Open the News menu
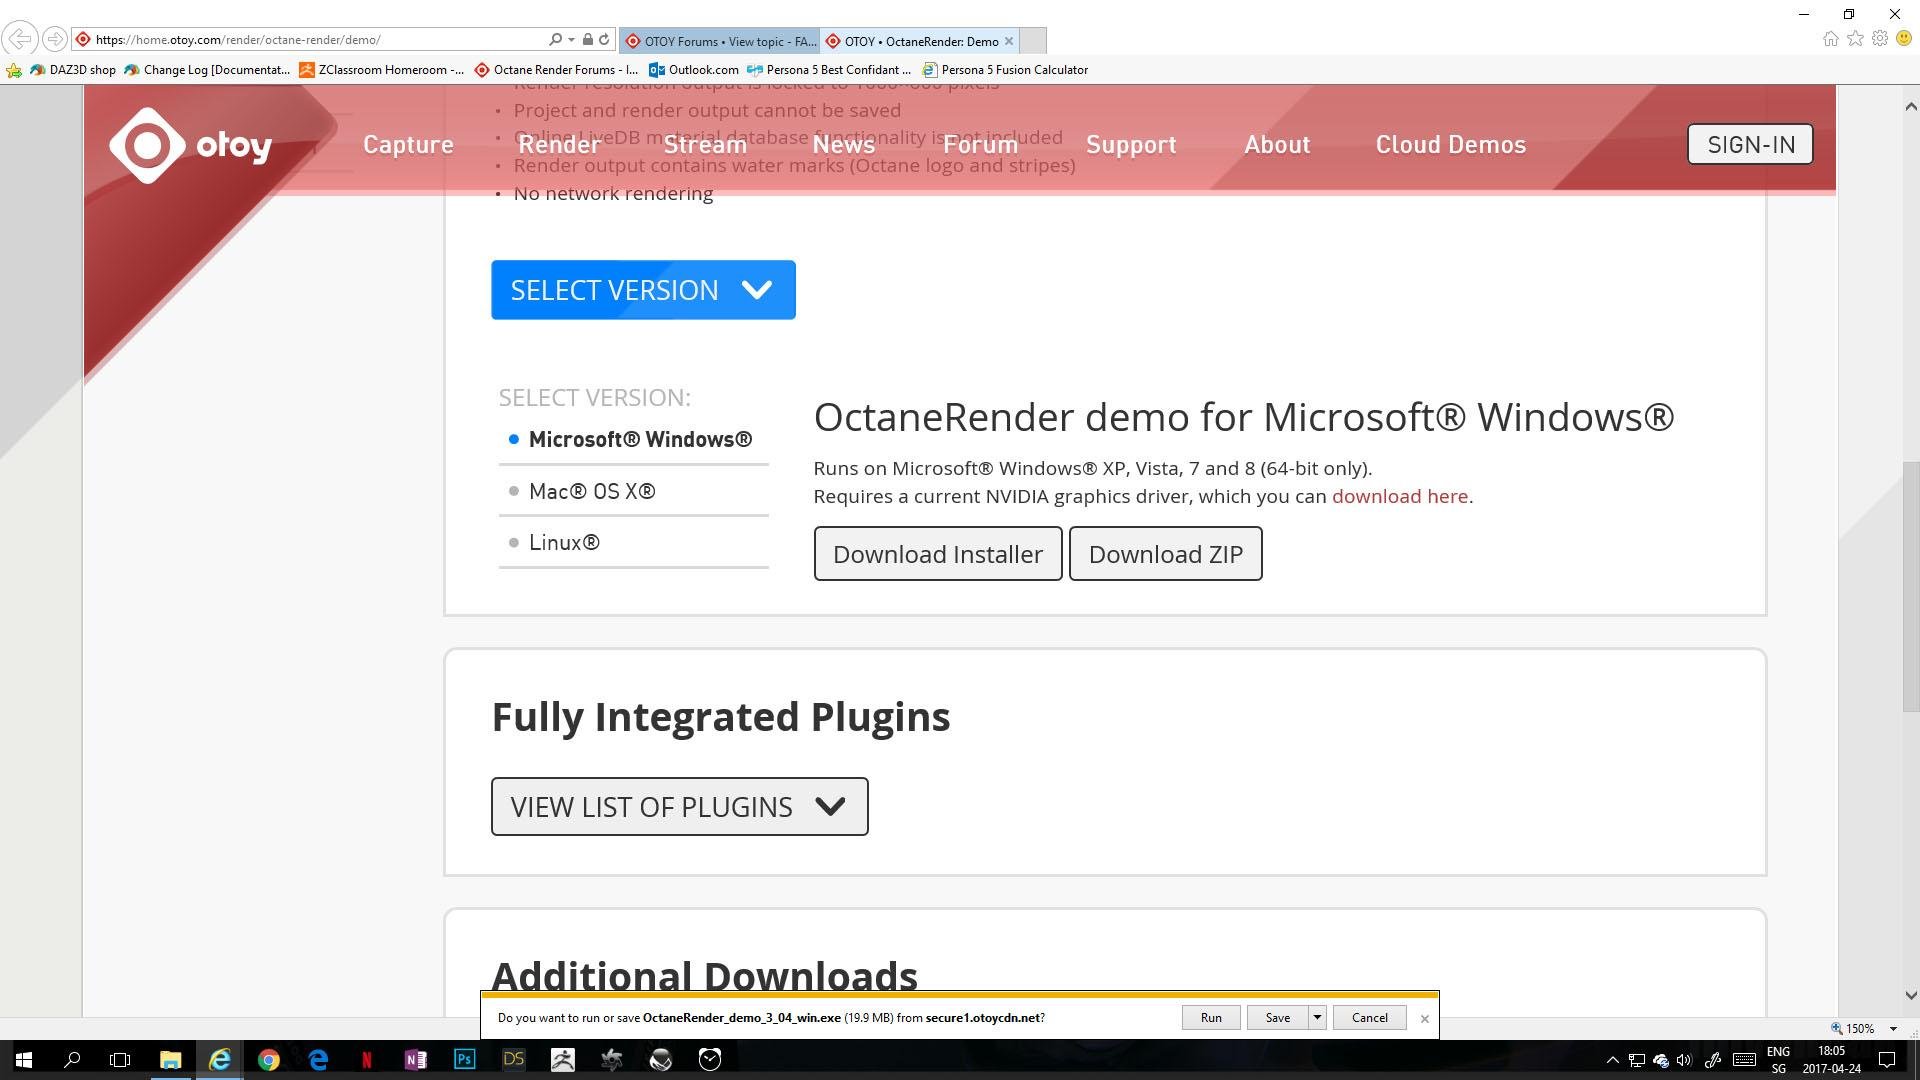 [x=843, y=144]
